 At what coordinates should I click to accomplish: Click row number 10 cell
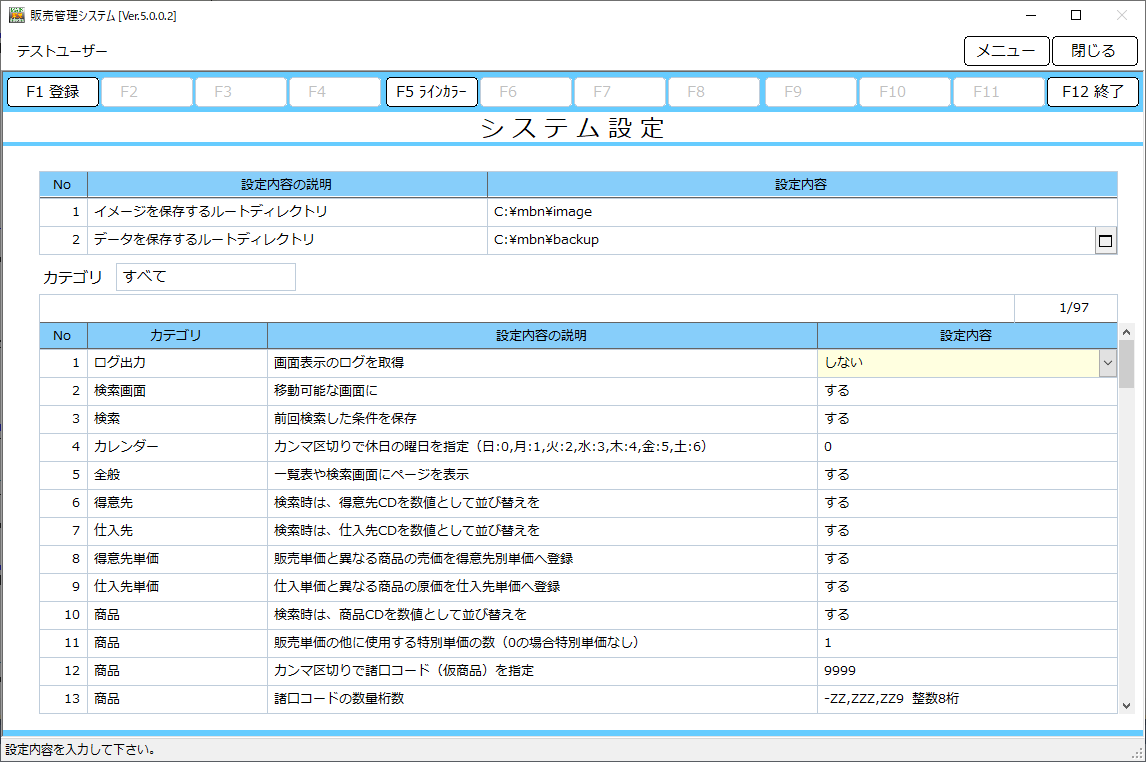click(63, 615)
